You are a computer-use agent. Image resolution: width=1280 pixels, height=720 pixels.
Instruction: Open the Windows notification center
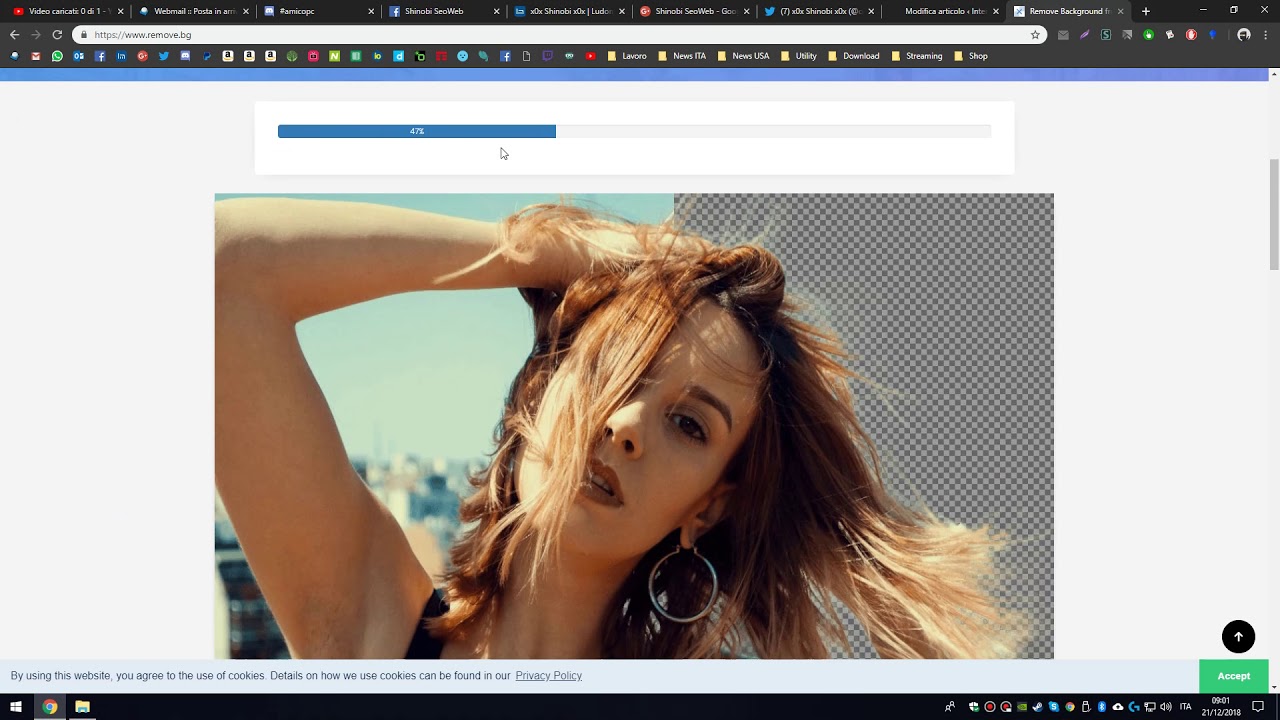[1258, 707]
